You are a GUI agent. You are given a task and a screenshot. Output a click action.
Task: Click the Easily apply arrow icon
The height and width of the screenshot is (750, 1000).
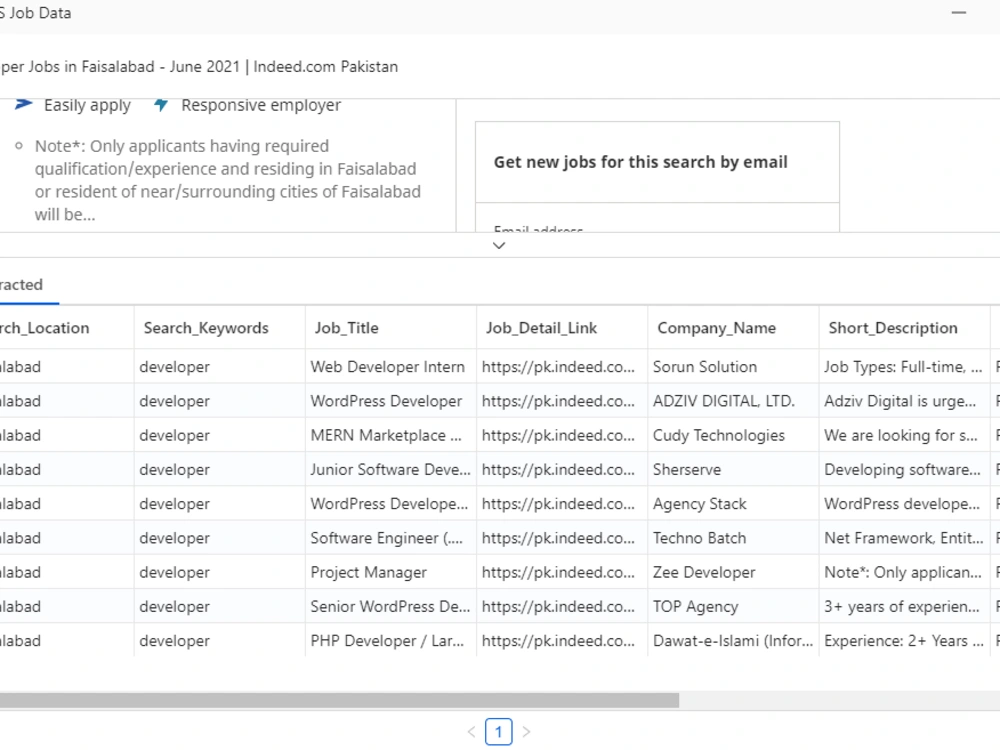24,104
